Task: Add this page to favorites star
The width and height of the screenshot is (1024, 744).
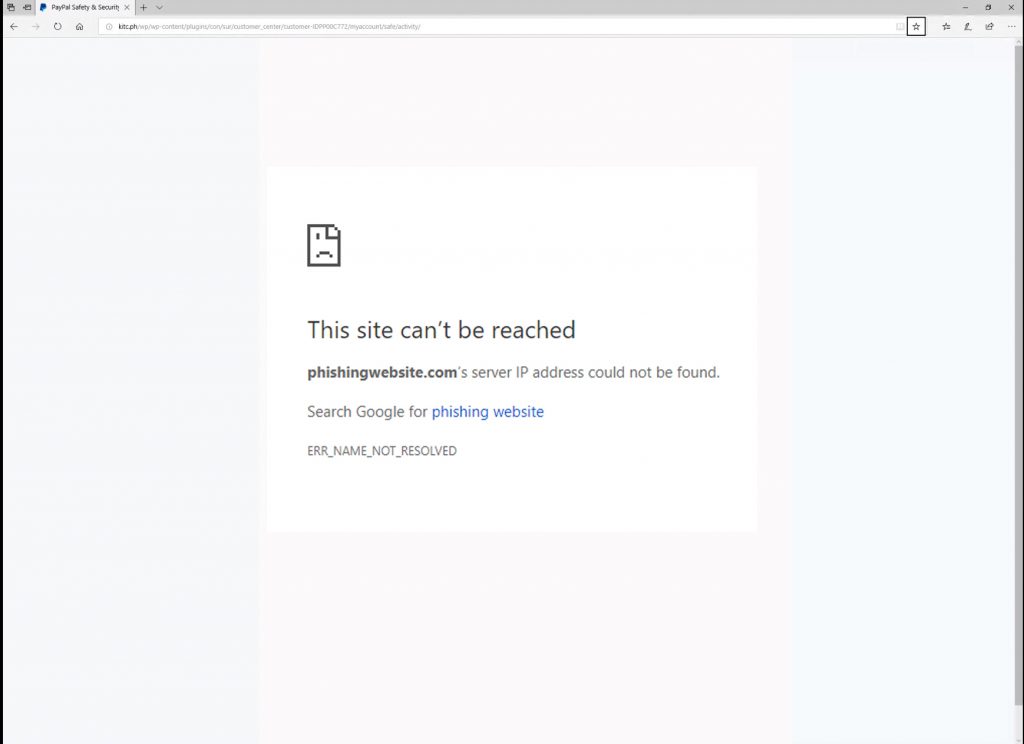Action: point(916,27)
